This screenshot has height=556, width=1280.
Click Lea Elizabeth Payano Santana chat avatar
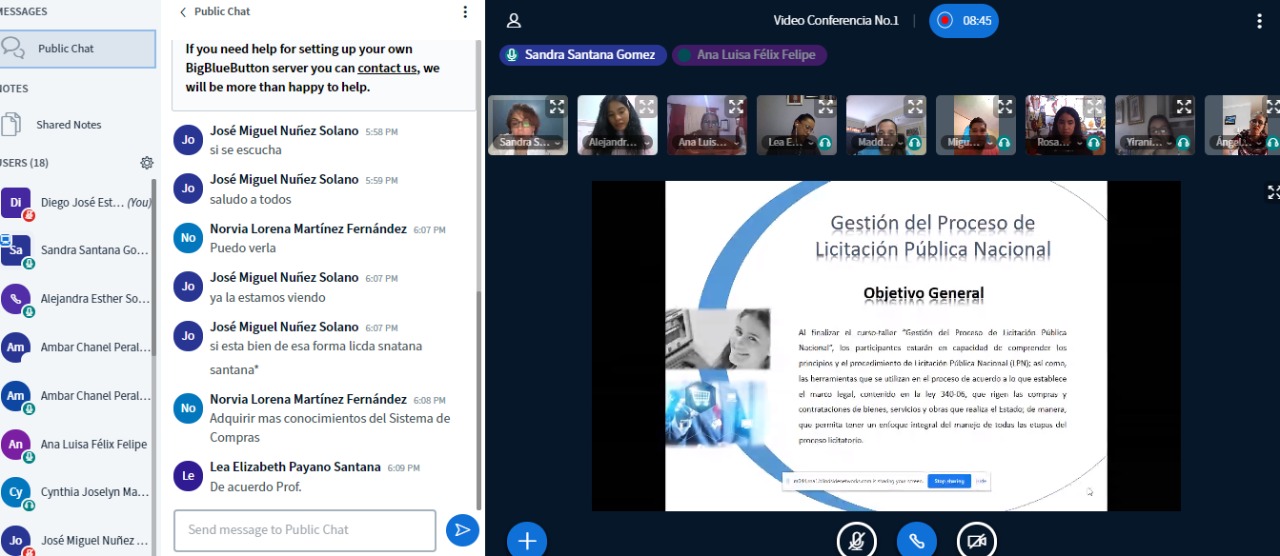[187, 476]
